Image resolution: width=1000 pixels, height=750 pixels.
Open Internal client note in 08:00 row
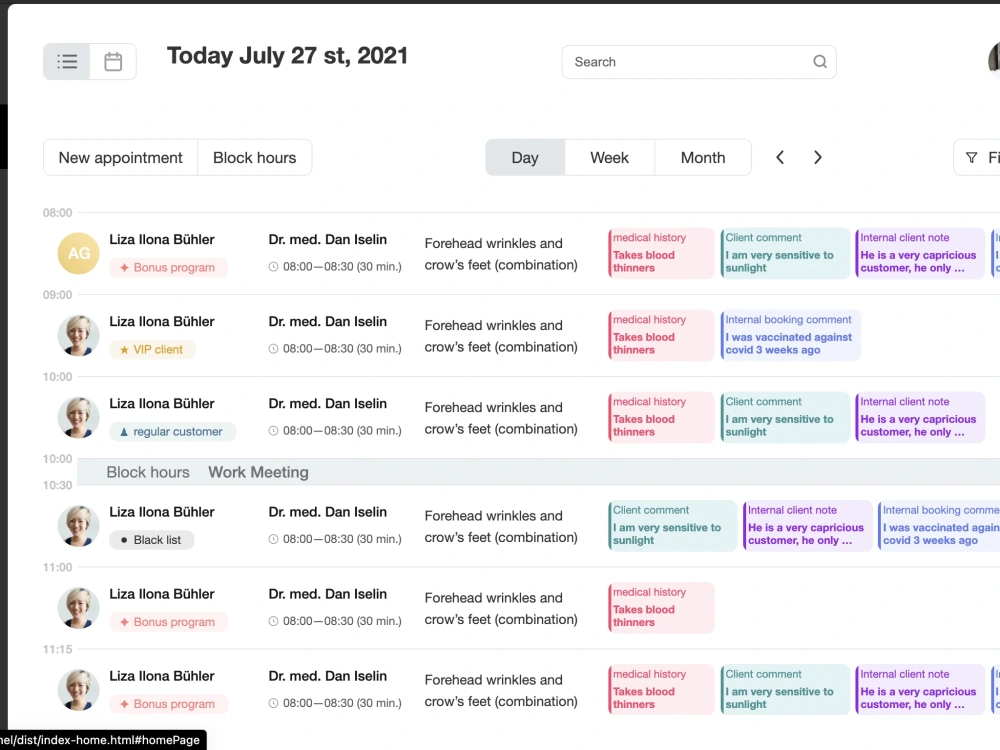pyautogui.click(x=920, y=253)
